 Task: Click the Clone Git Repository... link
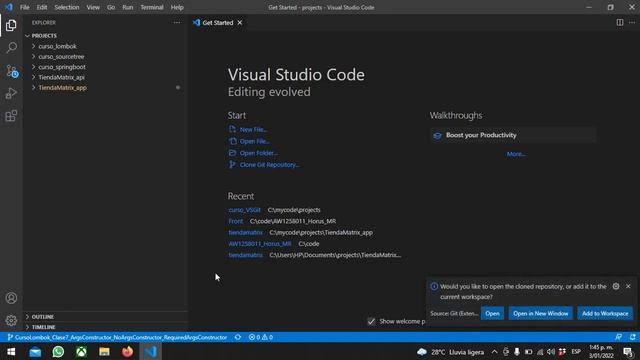[x=269, y=165]
